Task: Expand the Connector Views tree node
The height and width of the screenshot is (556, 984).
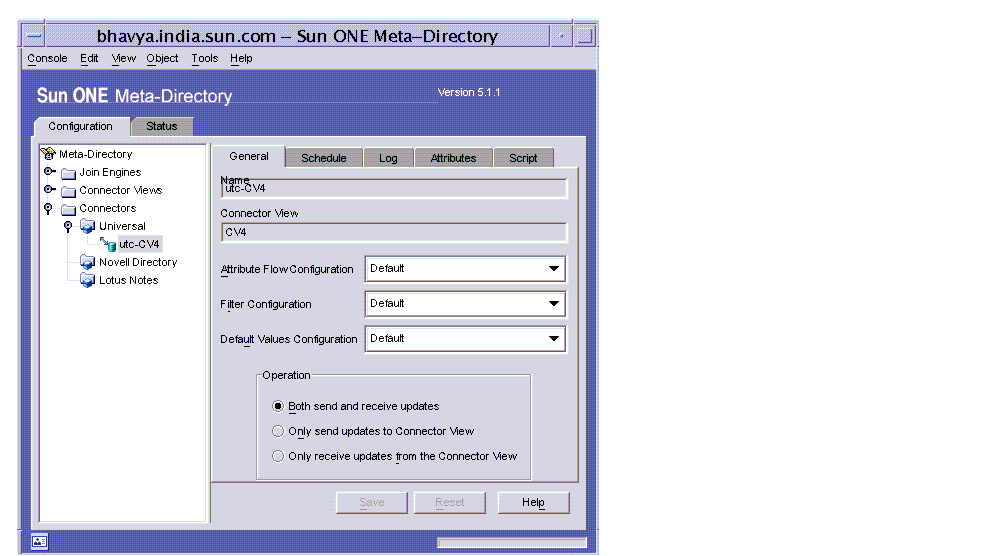Action: 50,190
